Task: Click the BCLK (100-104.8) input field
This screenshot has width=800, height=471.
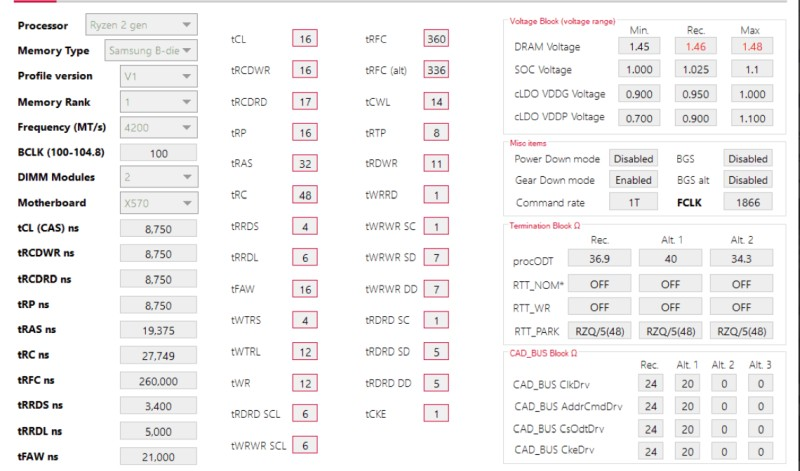Action: tap(158, 153)
